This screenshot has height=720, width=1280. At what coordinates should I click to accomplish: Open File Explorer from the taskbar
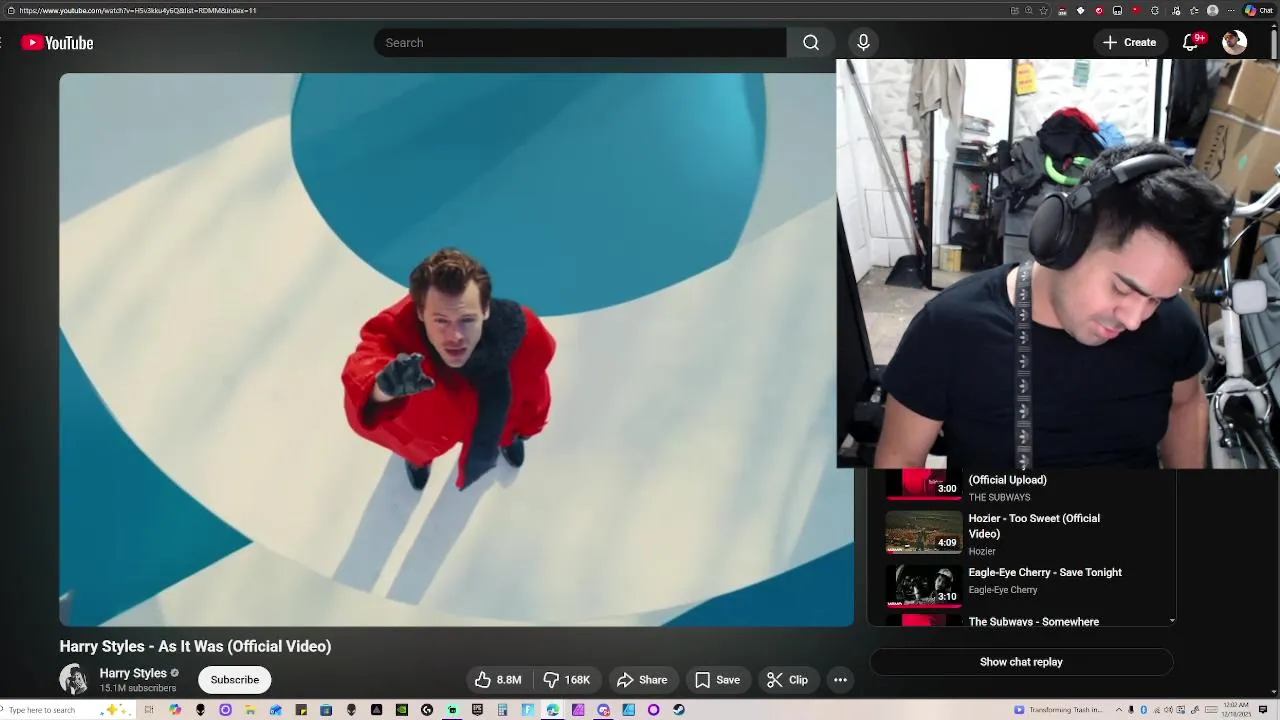pyautogui.click(x=250, y=710)
